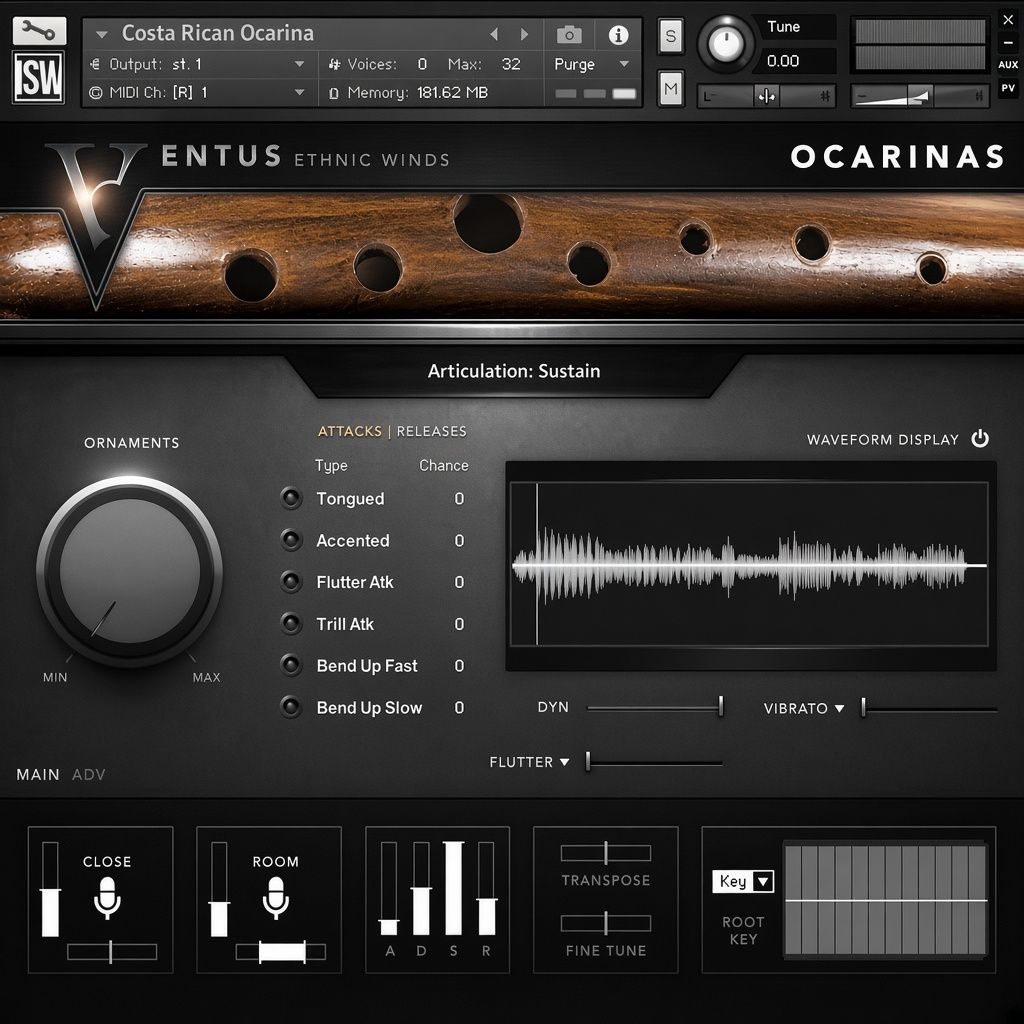The image size is (1024, 1024).
Task: Open the Vibrato dropdown arrow
Action: [x=839, y=709]
